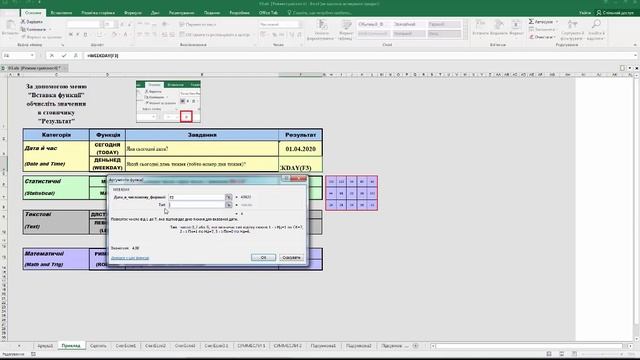The height and width of the screenshot is (360, 640).
Task: Select the Категорія header cell
Action: (56, 135)
